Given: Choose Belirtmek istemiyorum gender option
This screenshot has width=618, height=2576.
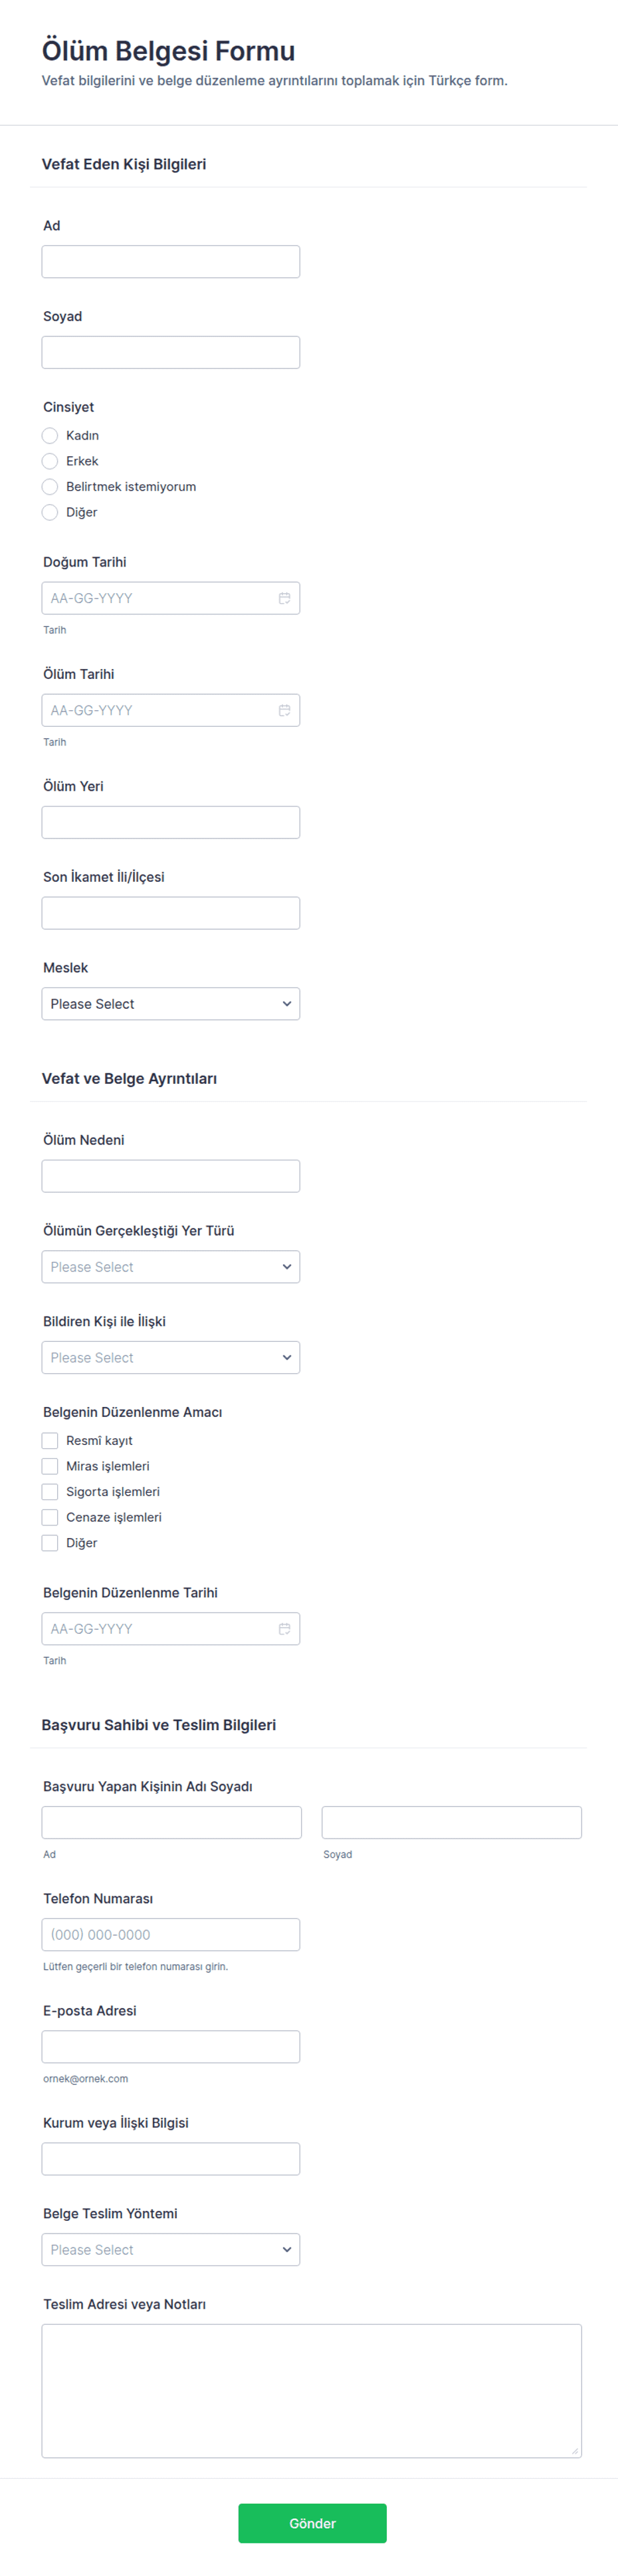Looking at the screenshot, I should pos(50,486).
